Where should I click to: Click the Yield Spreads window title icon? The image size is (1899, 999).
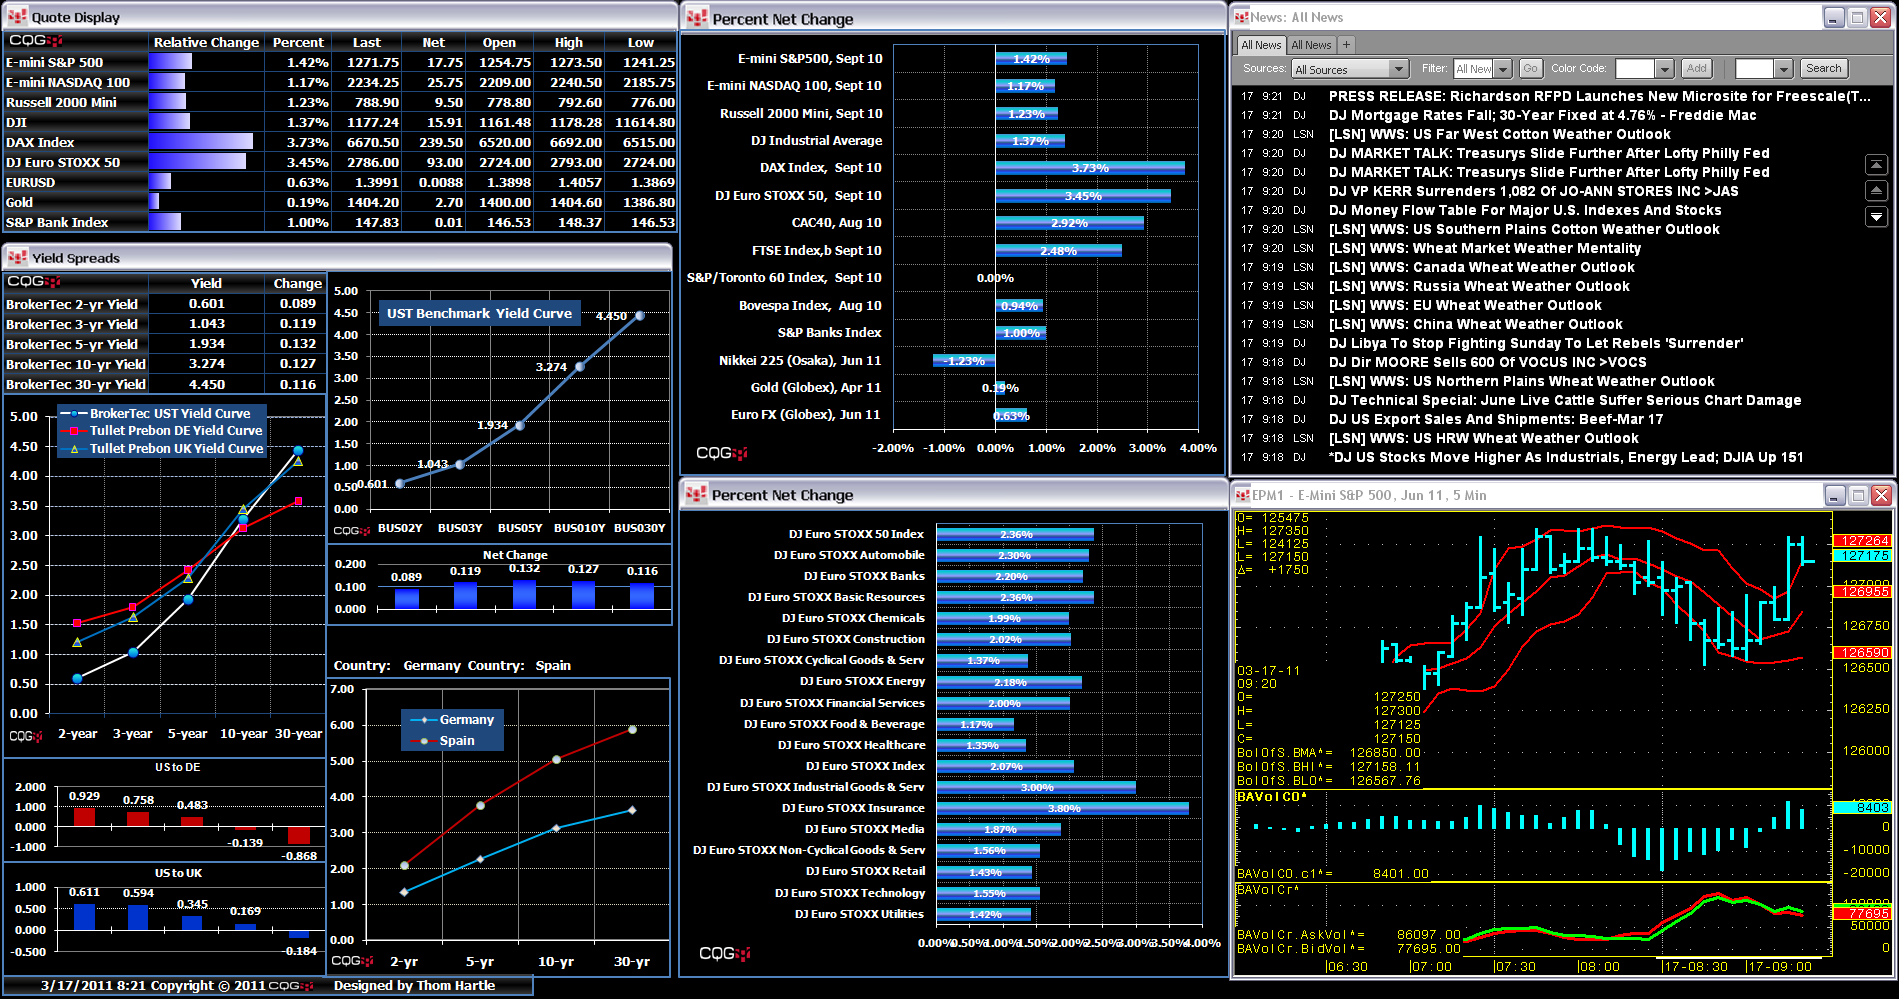(x=17, y=257)
